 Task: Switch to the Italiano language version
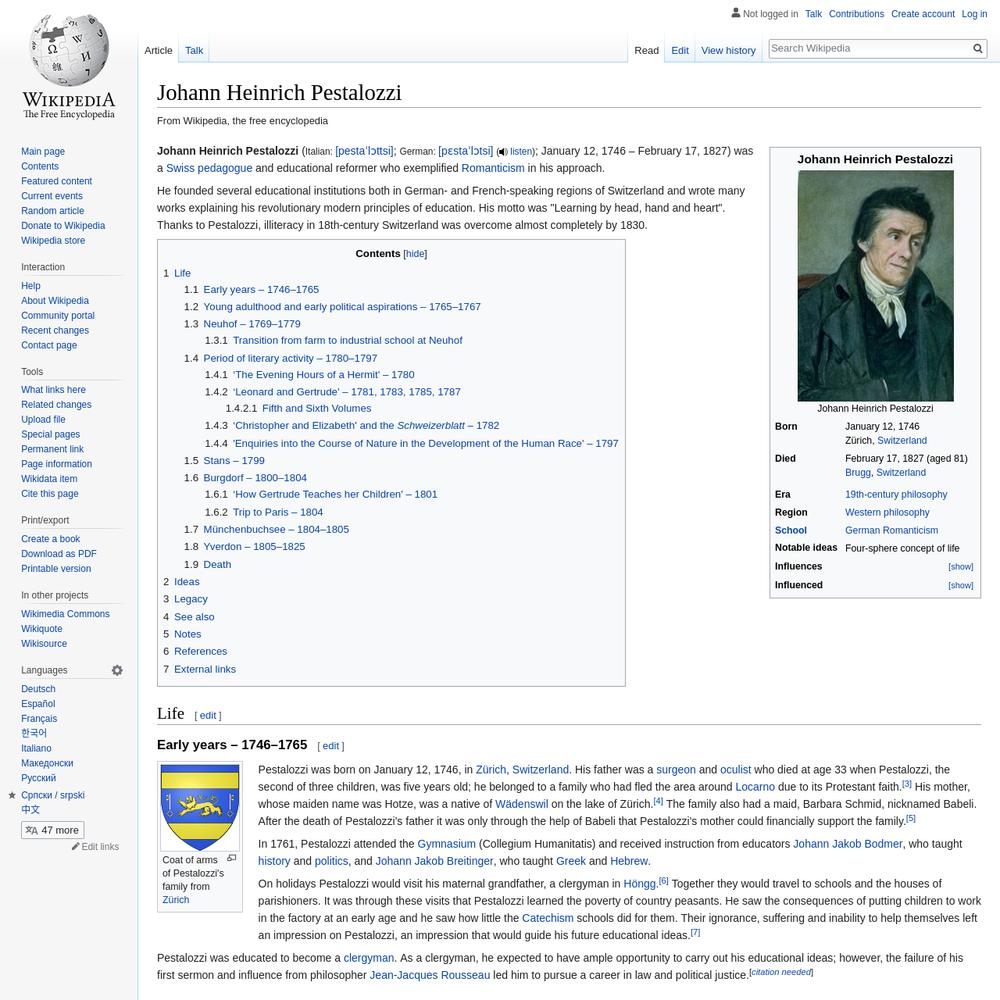[x=36, y=748]
